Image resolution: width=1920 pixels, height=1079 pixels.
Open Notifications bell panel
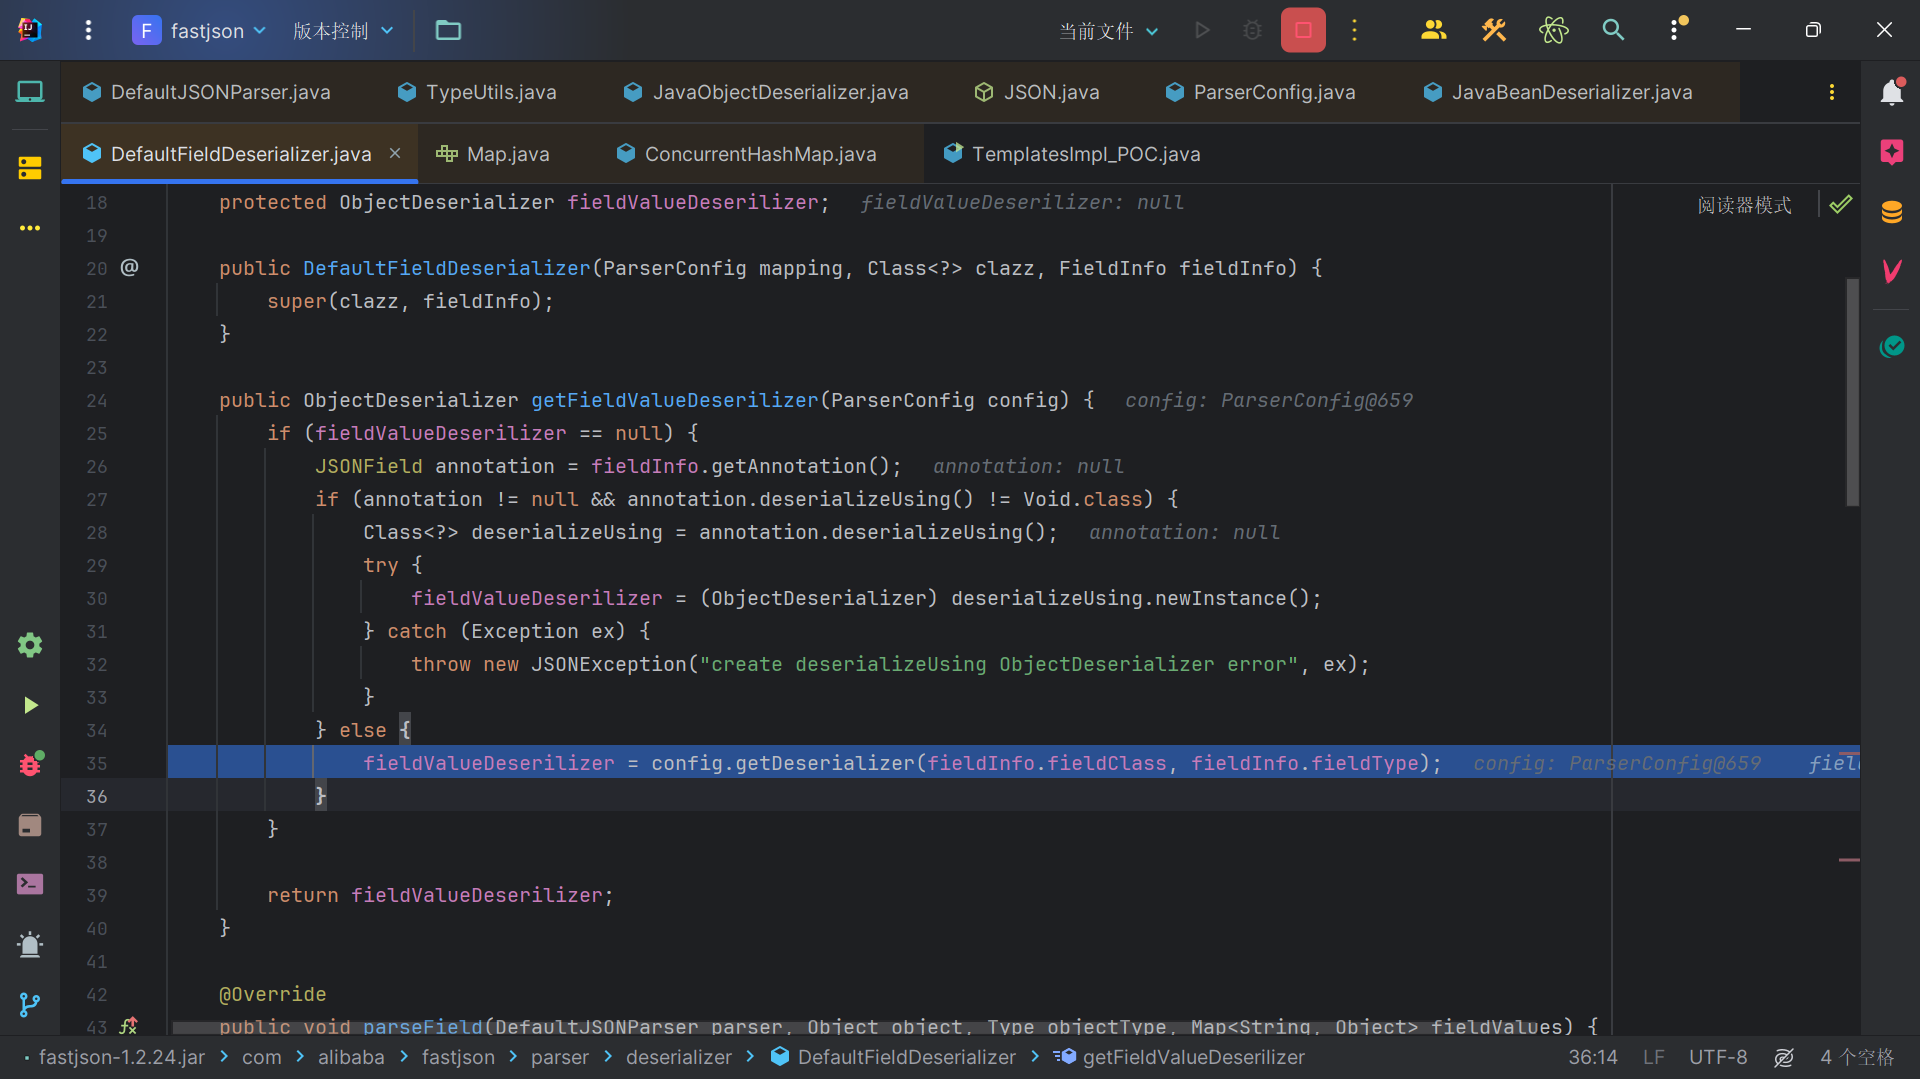[x=1891, y=91]
